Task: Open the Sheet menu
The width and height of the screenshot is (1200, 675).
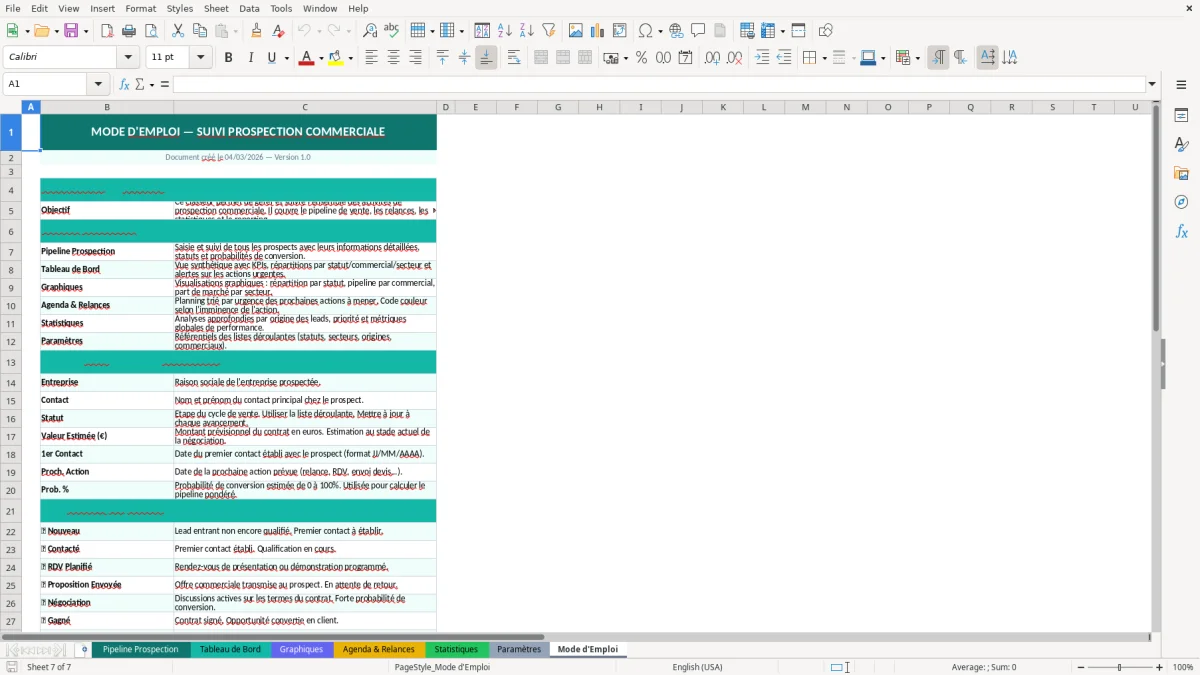Action: click(x=216, y=8)
